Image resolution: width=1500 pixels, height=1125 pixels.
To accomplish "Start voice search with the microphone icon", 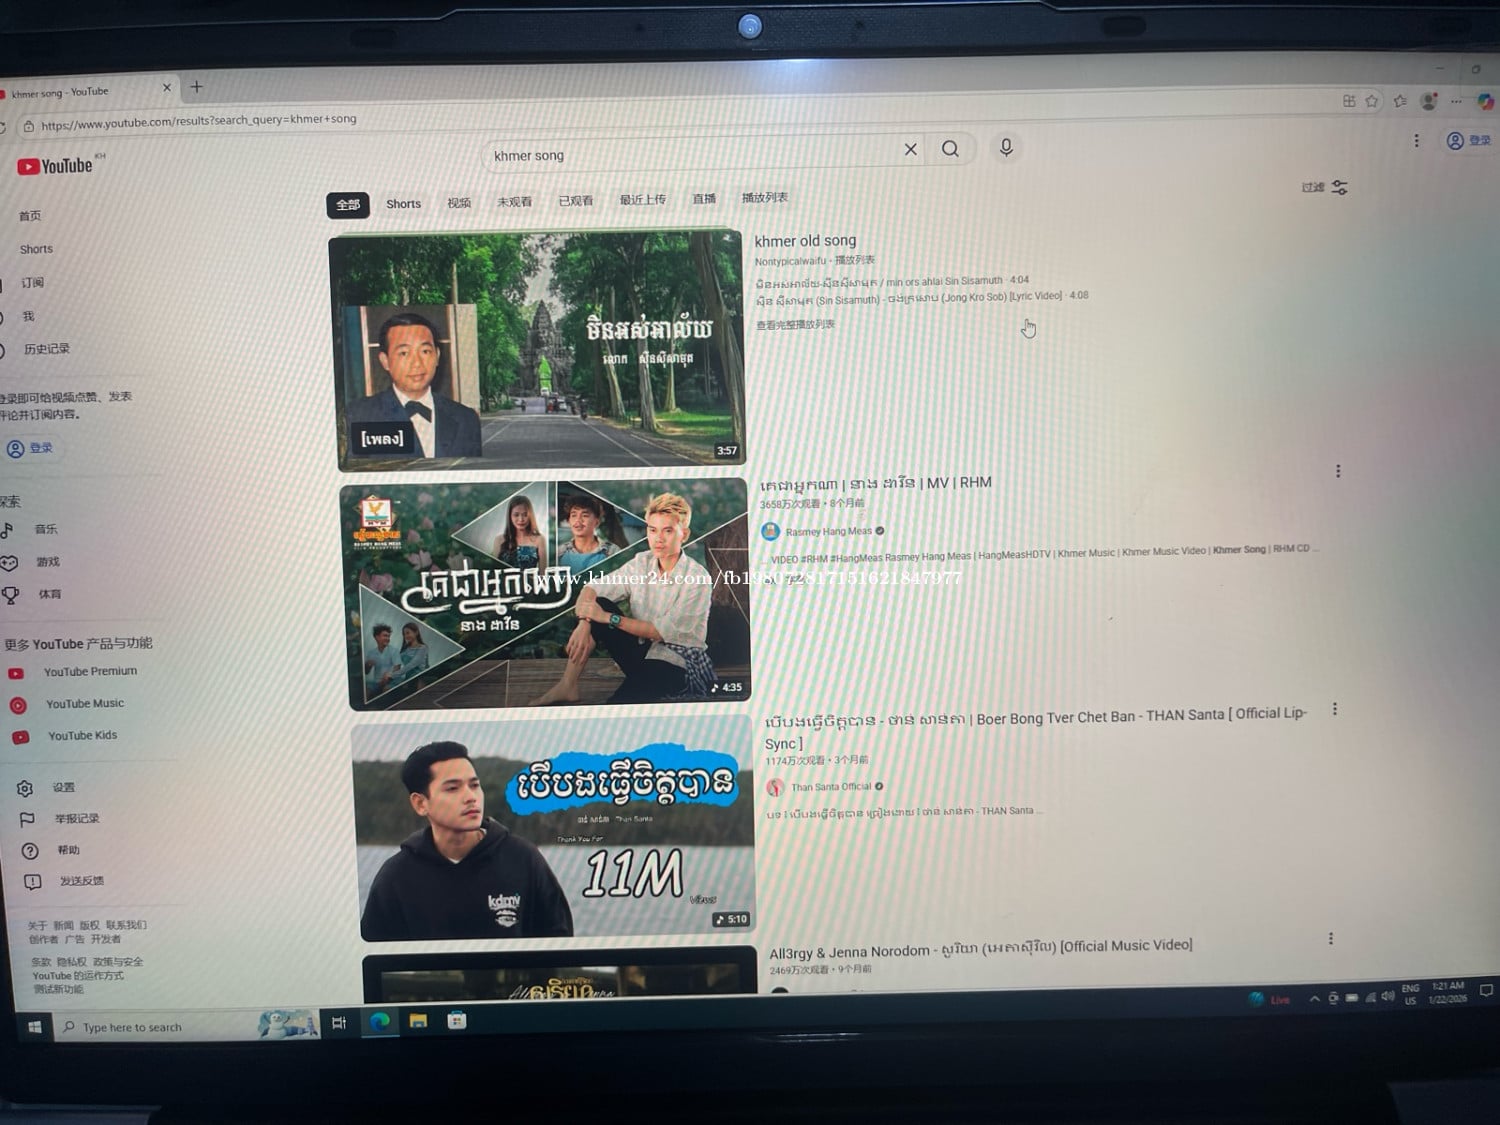I will click(x=1006, y=148).
